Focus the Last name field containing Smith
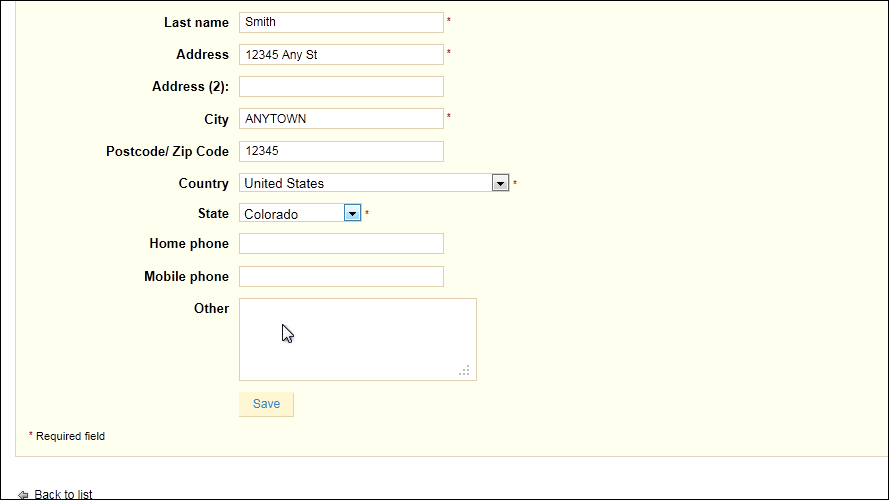The height and width of the screenshot is (500, 889). pos(341,22)
